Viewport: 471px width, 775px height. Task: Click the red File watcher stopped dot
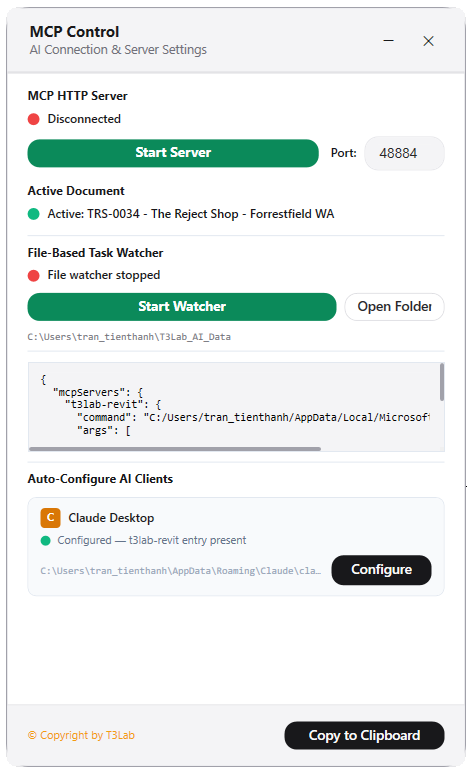click(x=34, y=275)
